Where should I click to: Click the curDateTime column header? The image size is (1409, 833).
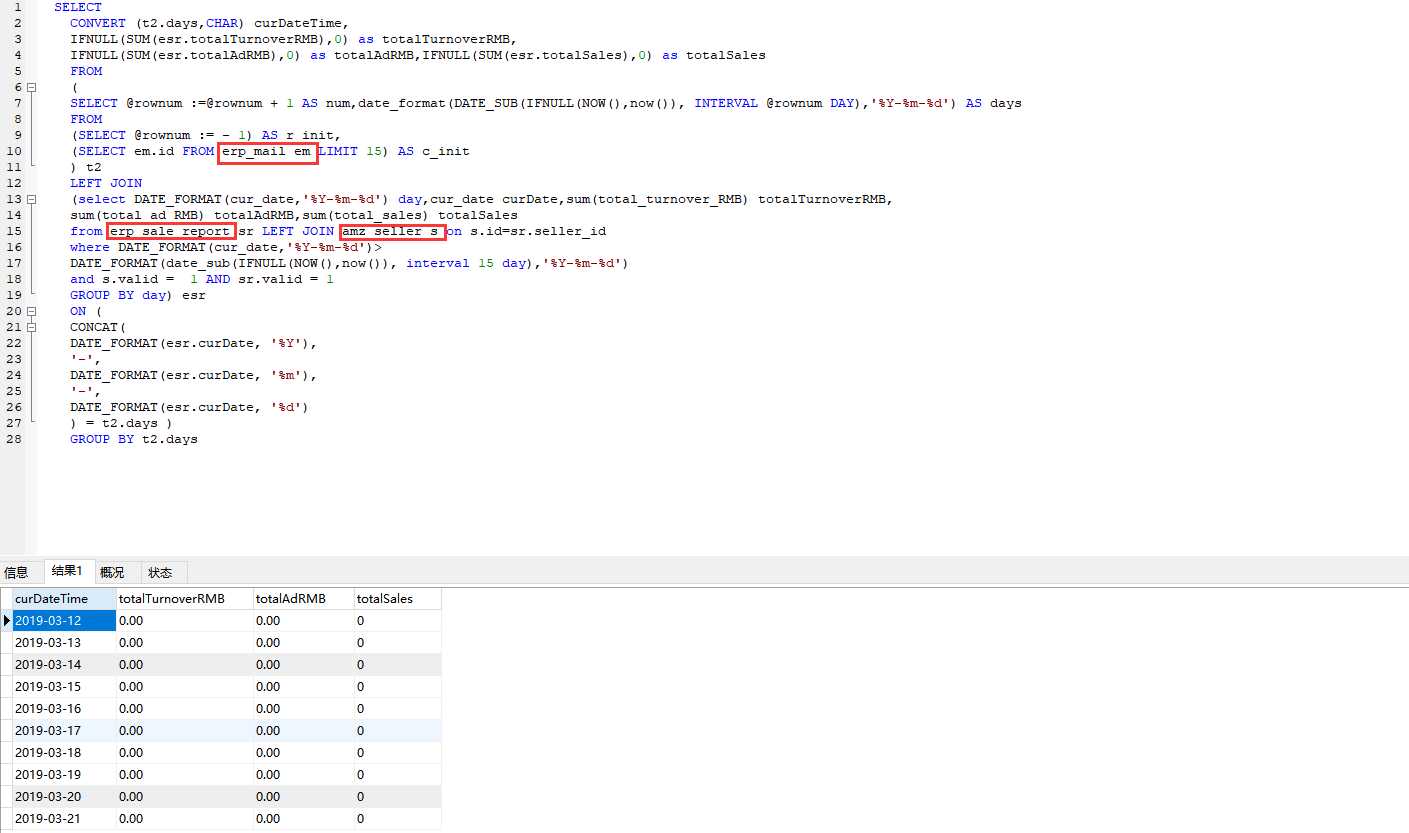64,599
